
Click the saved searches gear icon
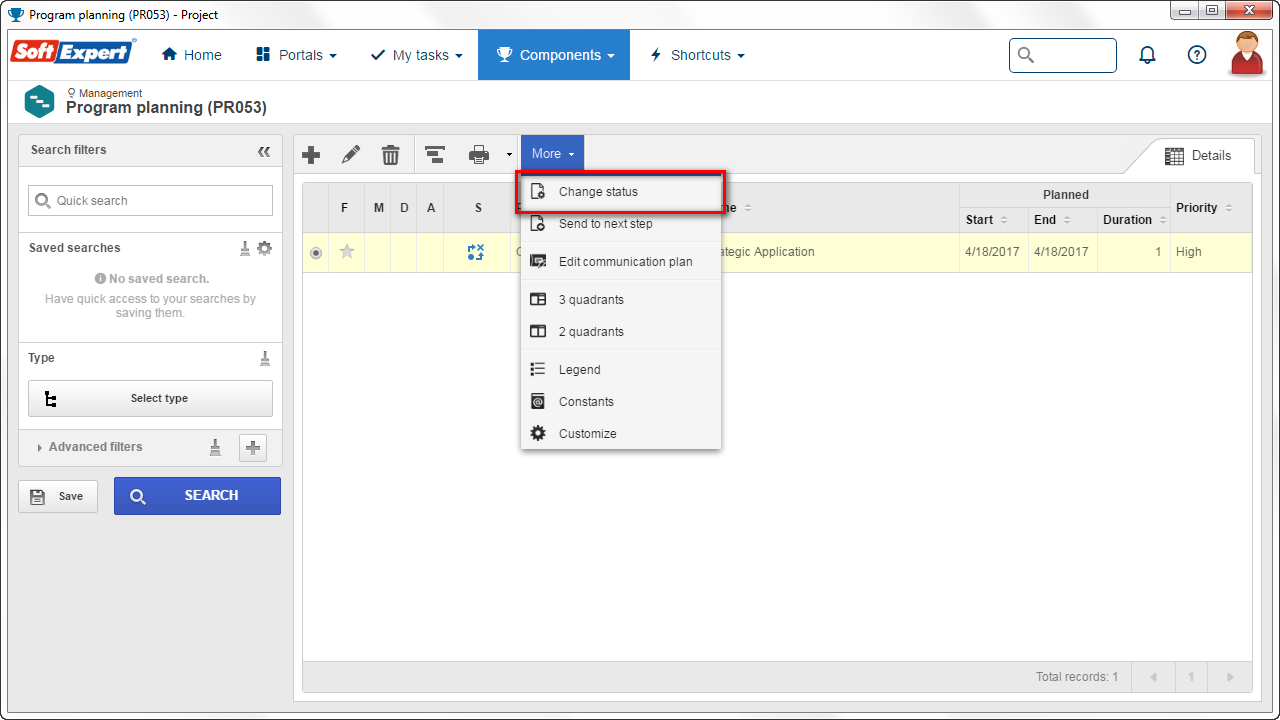click(x=264, y=248)
